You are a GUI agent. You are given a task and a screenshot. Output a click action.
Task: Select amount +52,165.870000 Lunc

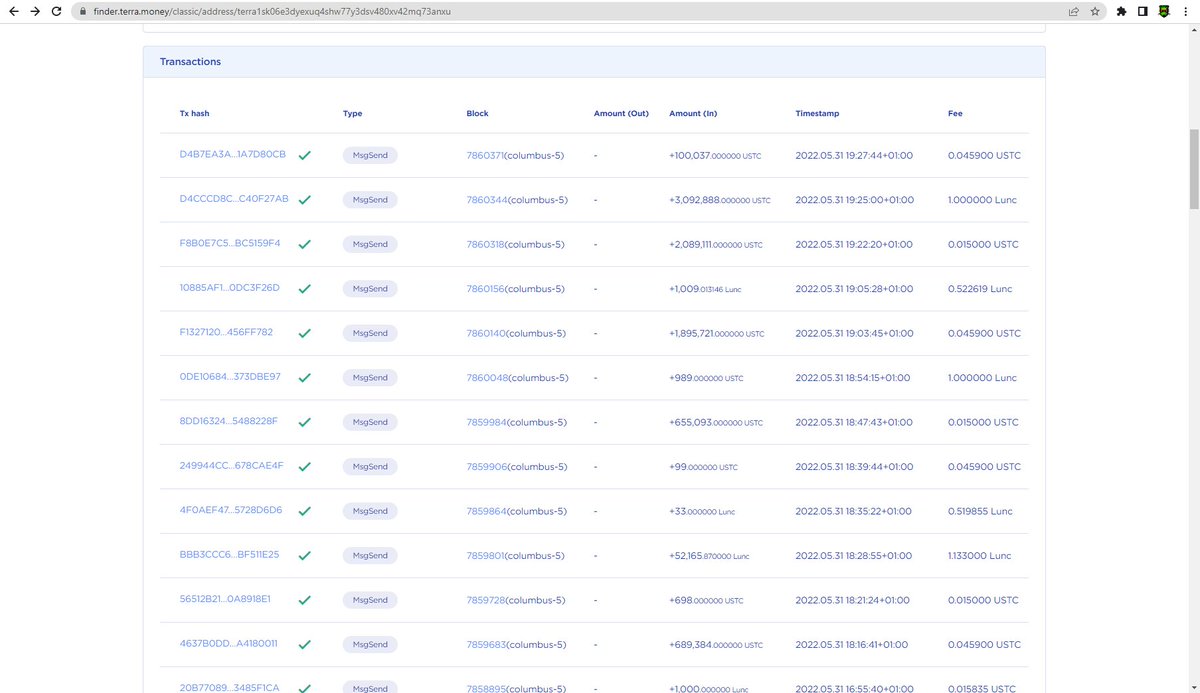(x=710, y=555)
